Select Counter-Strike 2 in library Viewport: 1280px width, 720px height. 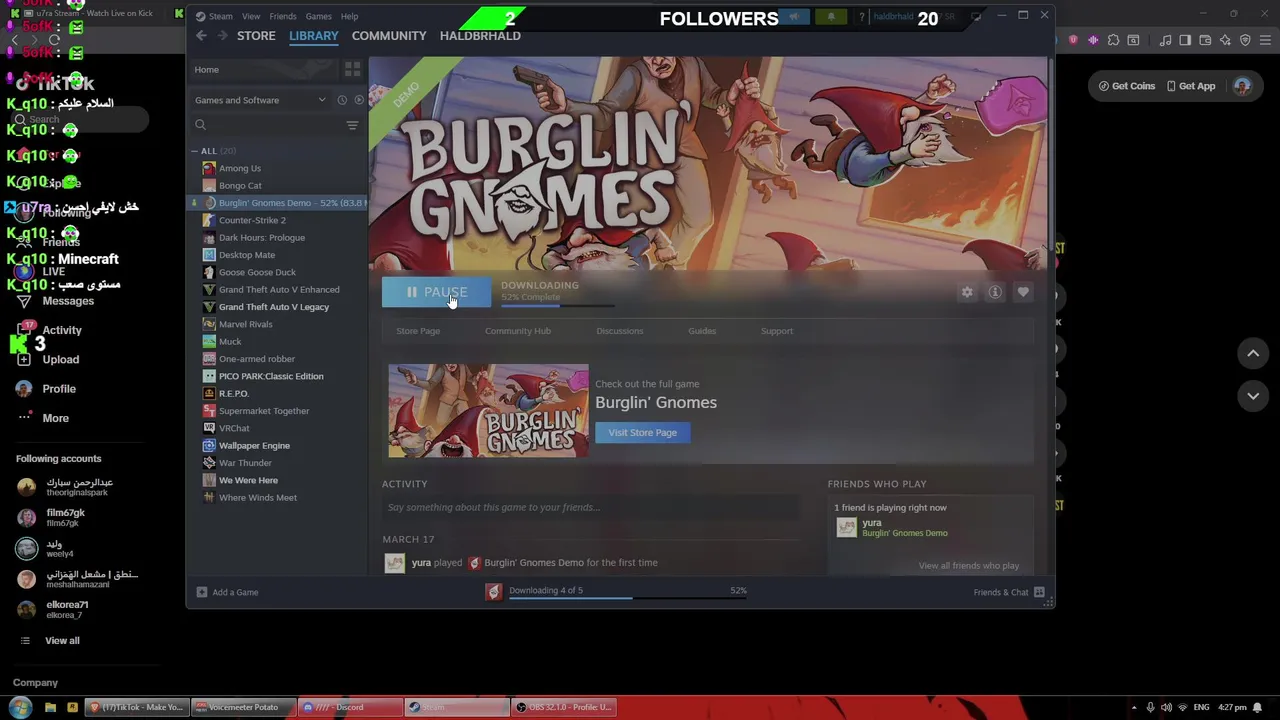(252, 220)
